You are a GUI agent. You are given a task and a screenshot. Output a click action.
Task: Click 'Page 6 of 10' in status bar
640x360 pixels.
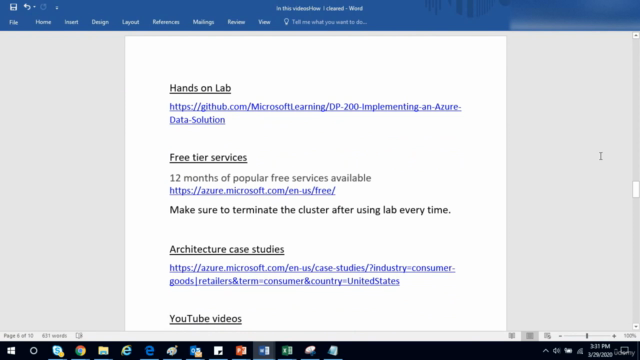18,336
